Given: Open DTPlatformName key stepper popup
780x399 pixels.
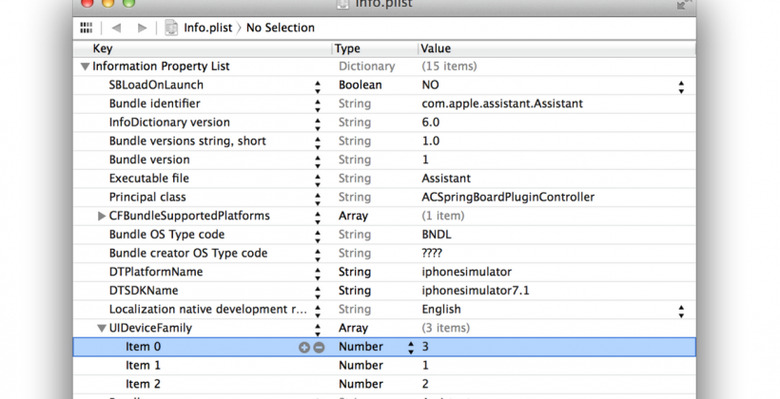Looking at the screenshot, I should point(317,274).
